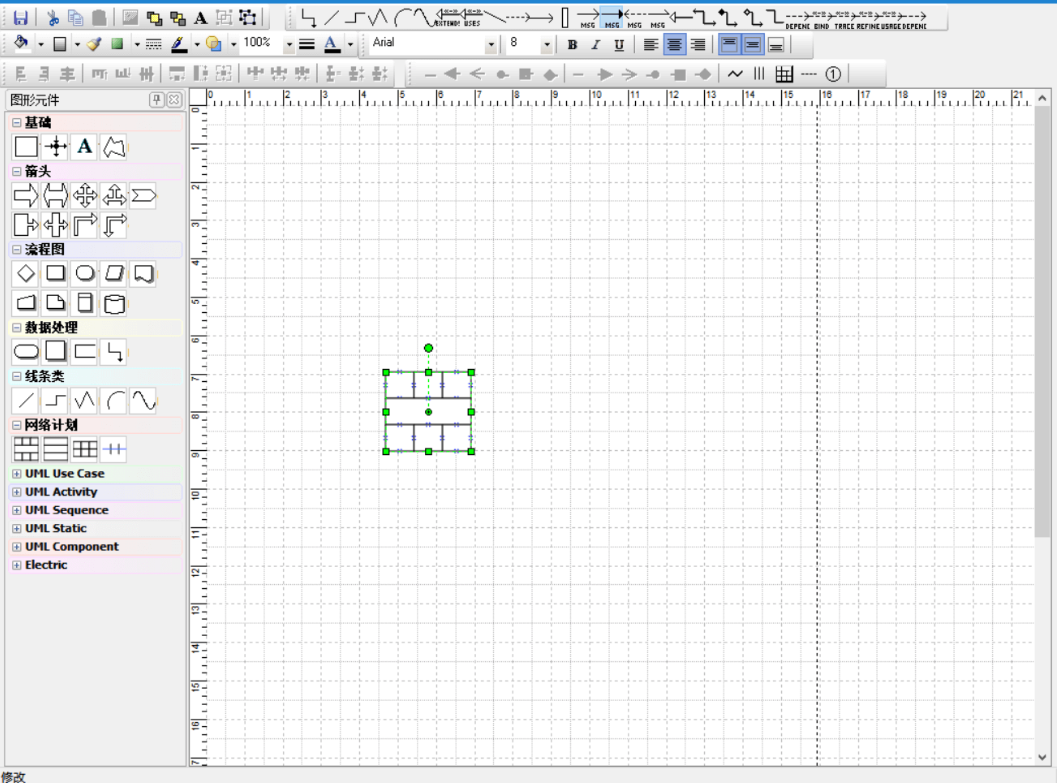Image resolution: width=1057 pixels, height=783 pixels.
Task: Expand the UML Use Case category
Action: pos(17,474)
